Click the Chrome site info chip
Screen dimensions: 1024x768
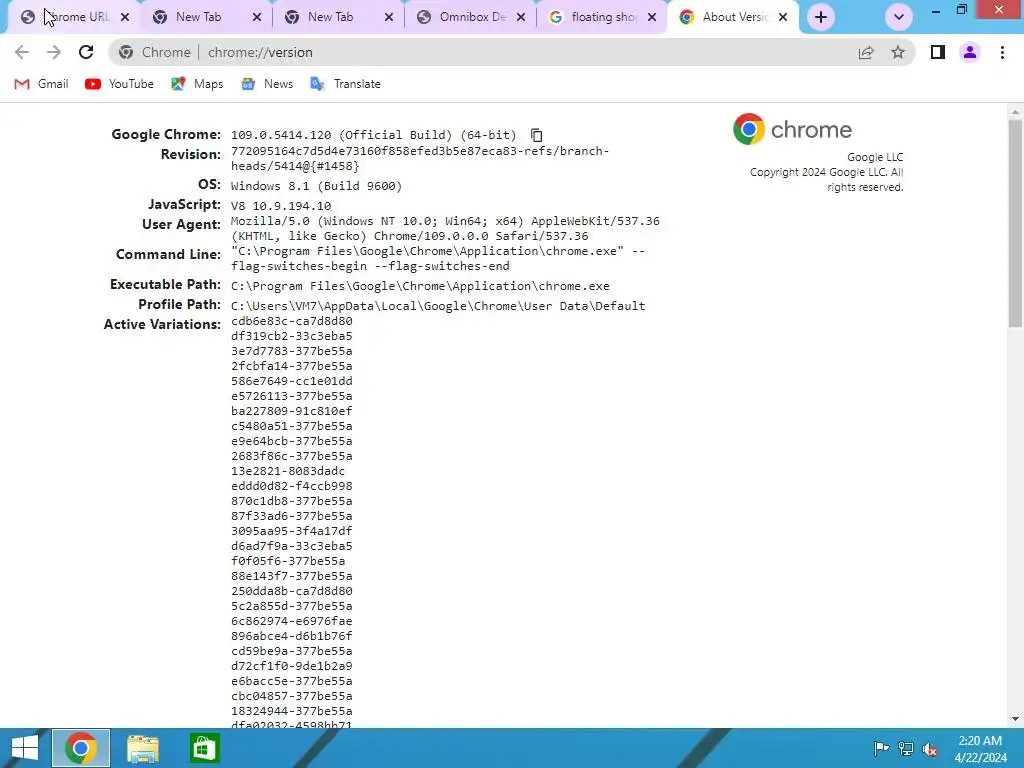coord(155,52)
